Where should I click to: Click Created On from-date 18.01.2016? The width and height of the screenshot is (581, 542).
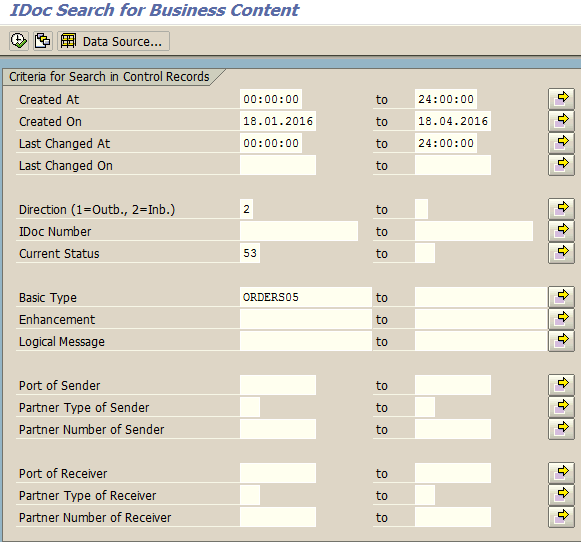[x=278, y=121]
